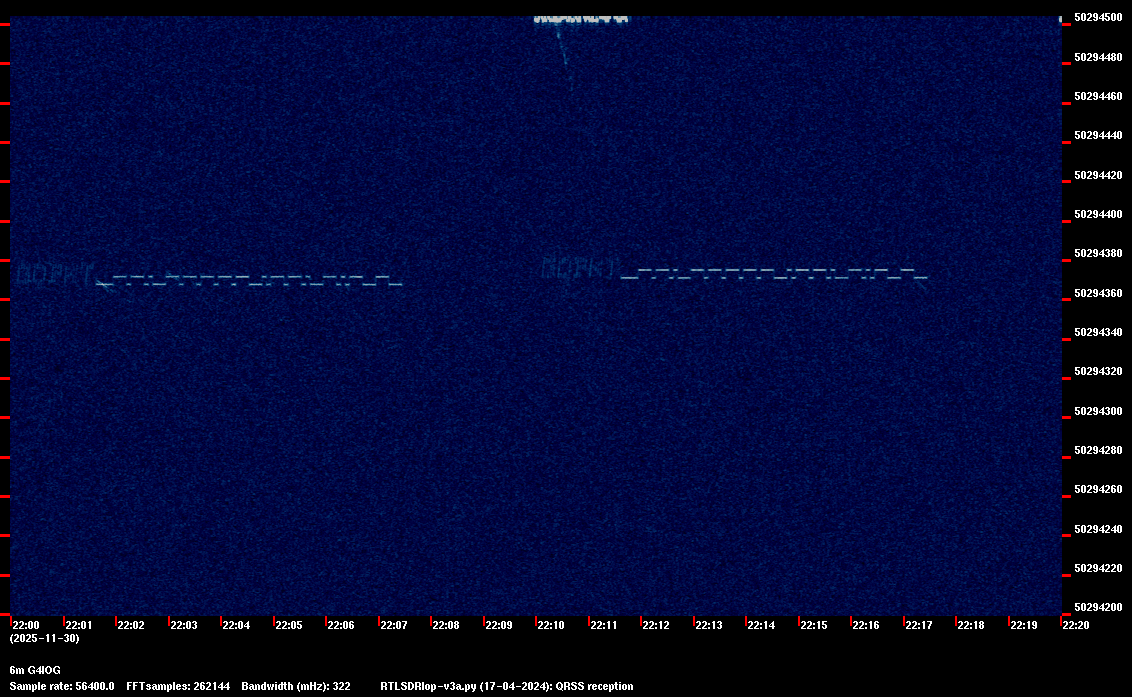Click the 50294220 frequency label

(1098, 568)
